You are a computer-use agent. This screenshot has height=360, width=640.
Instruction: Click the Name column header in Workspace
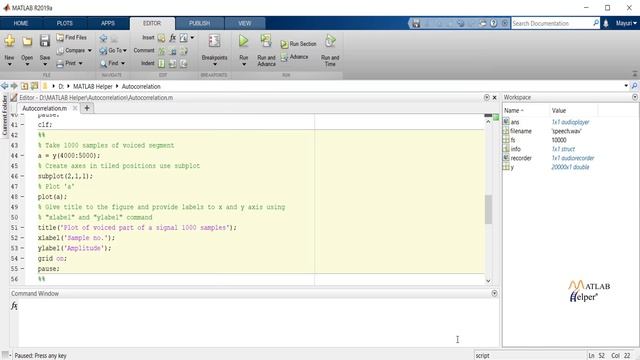(526, 111)
